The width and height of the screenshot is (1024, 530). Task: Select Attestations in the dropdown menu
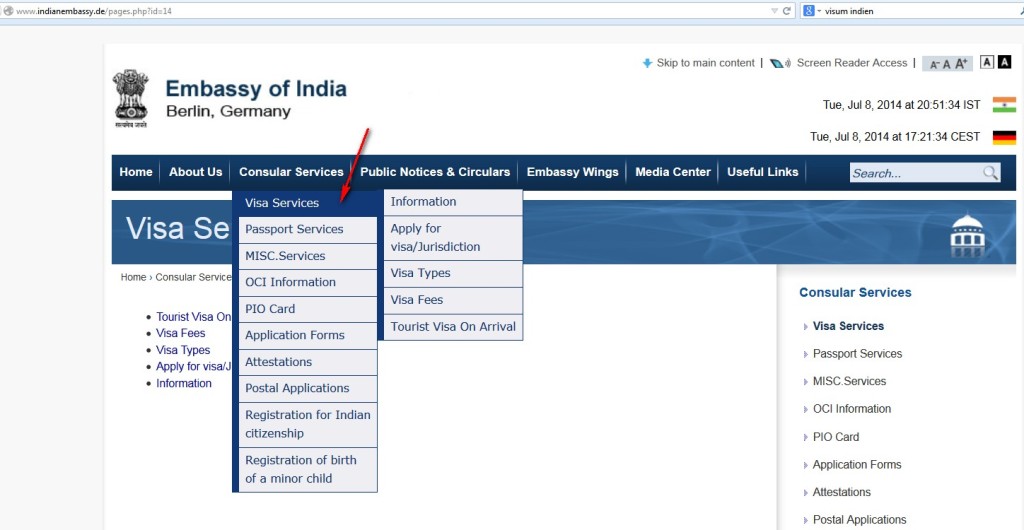click(308, 362)
